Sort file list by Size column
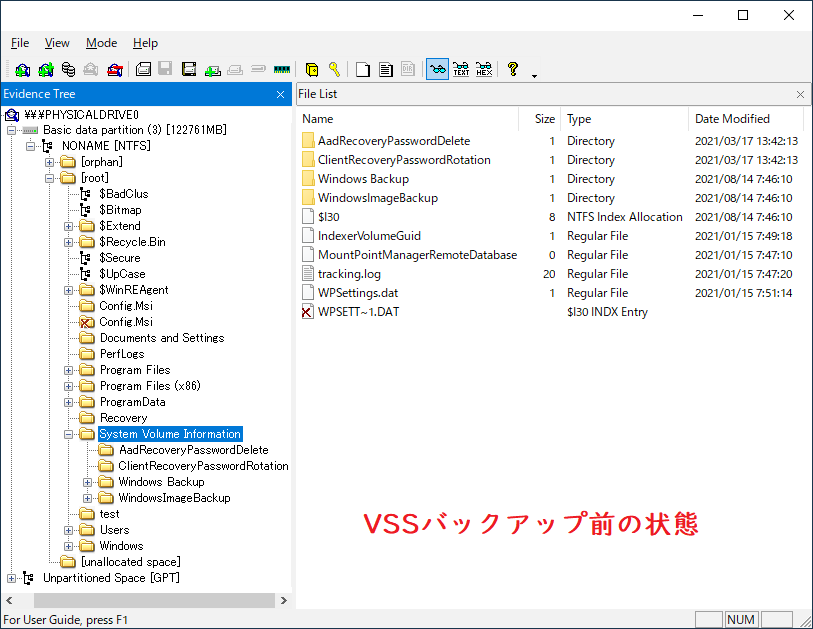This screenshot has height=629, width=813. pos(540,119)
